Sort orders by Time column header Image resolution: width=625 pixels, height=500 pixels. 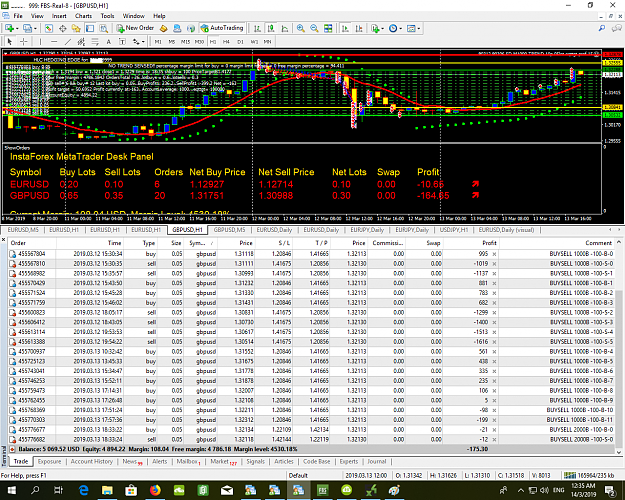pos(114,243)
